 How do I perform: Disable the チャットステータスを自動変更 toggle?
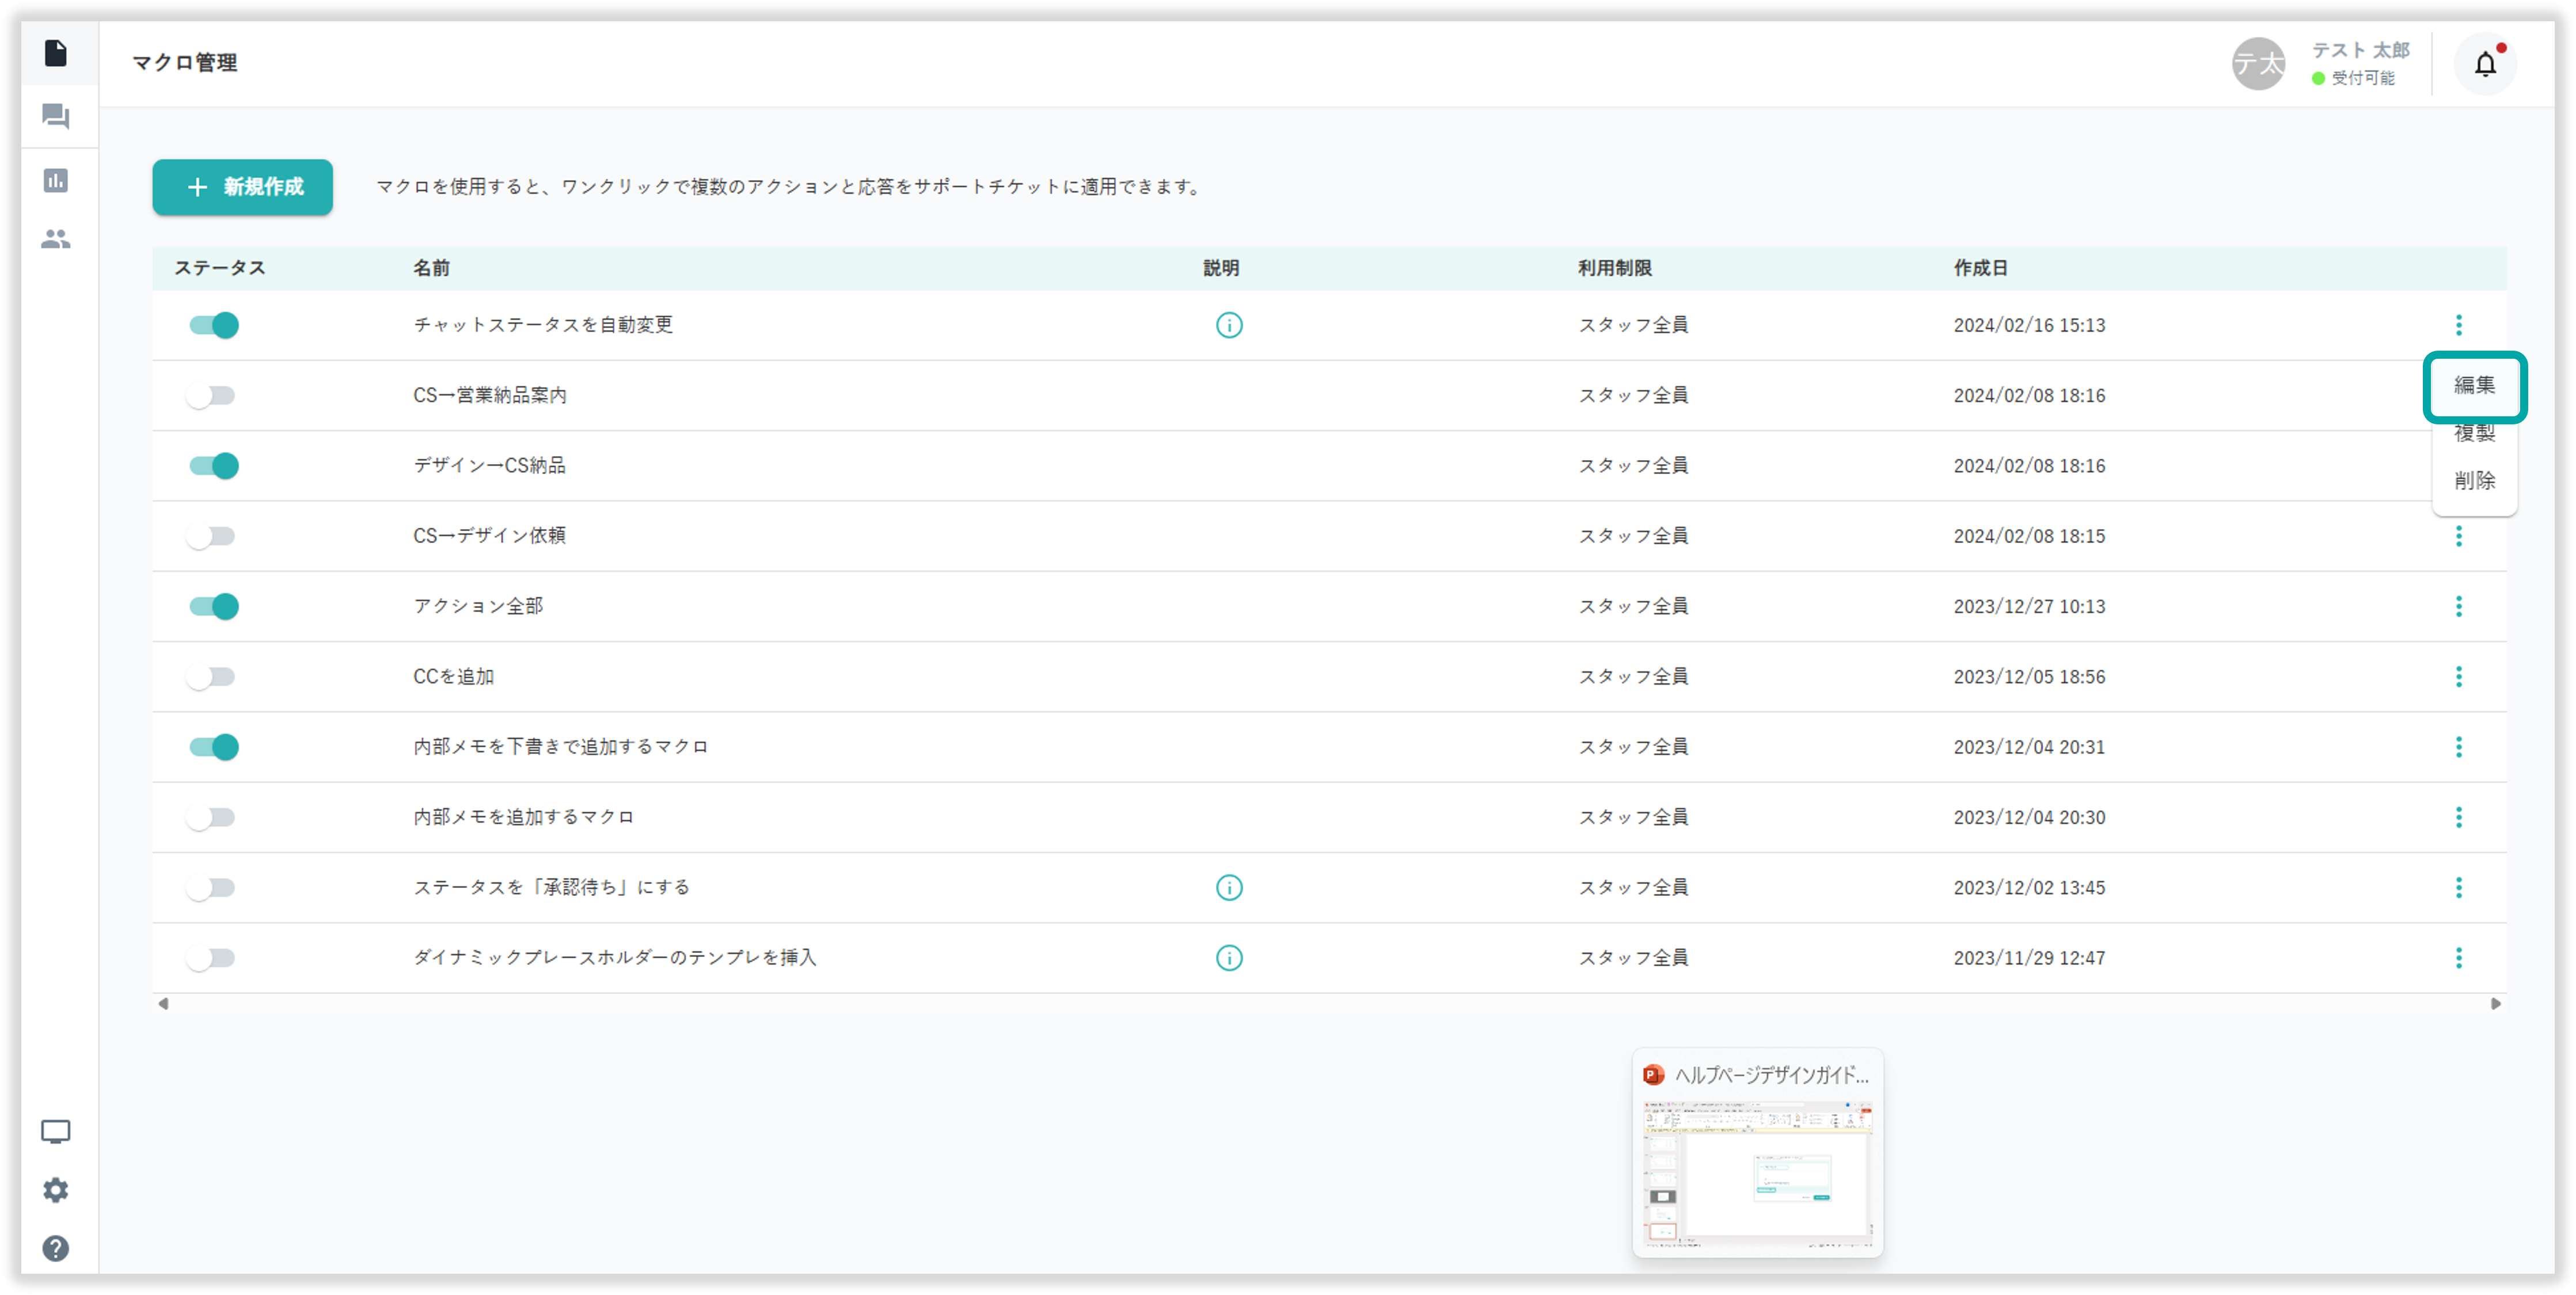(x=214, y=325)
